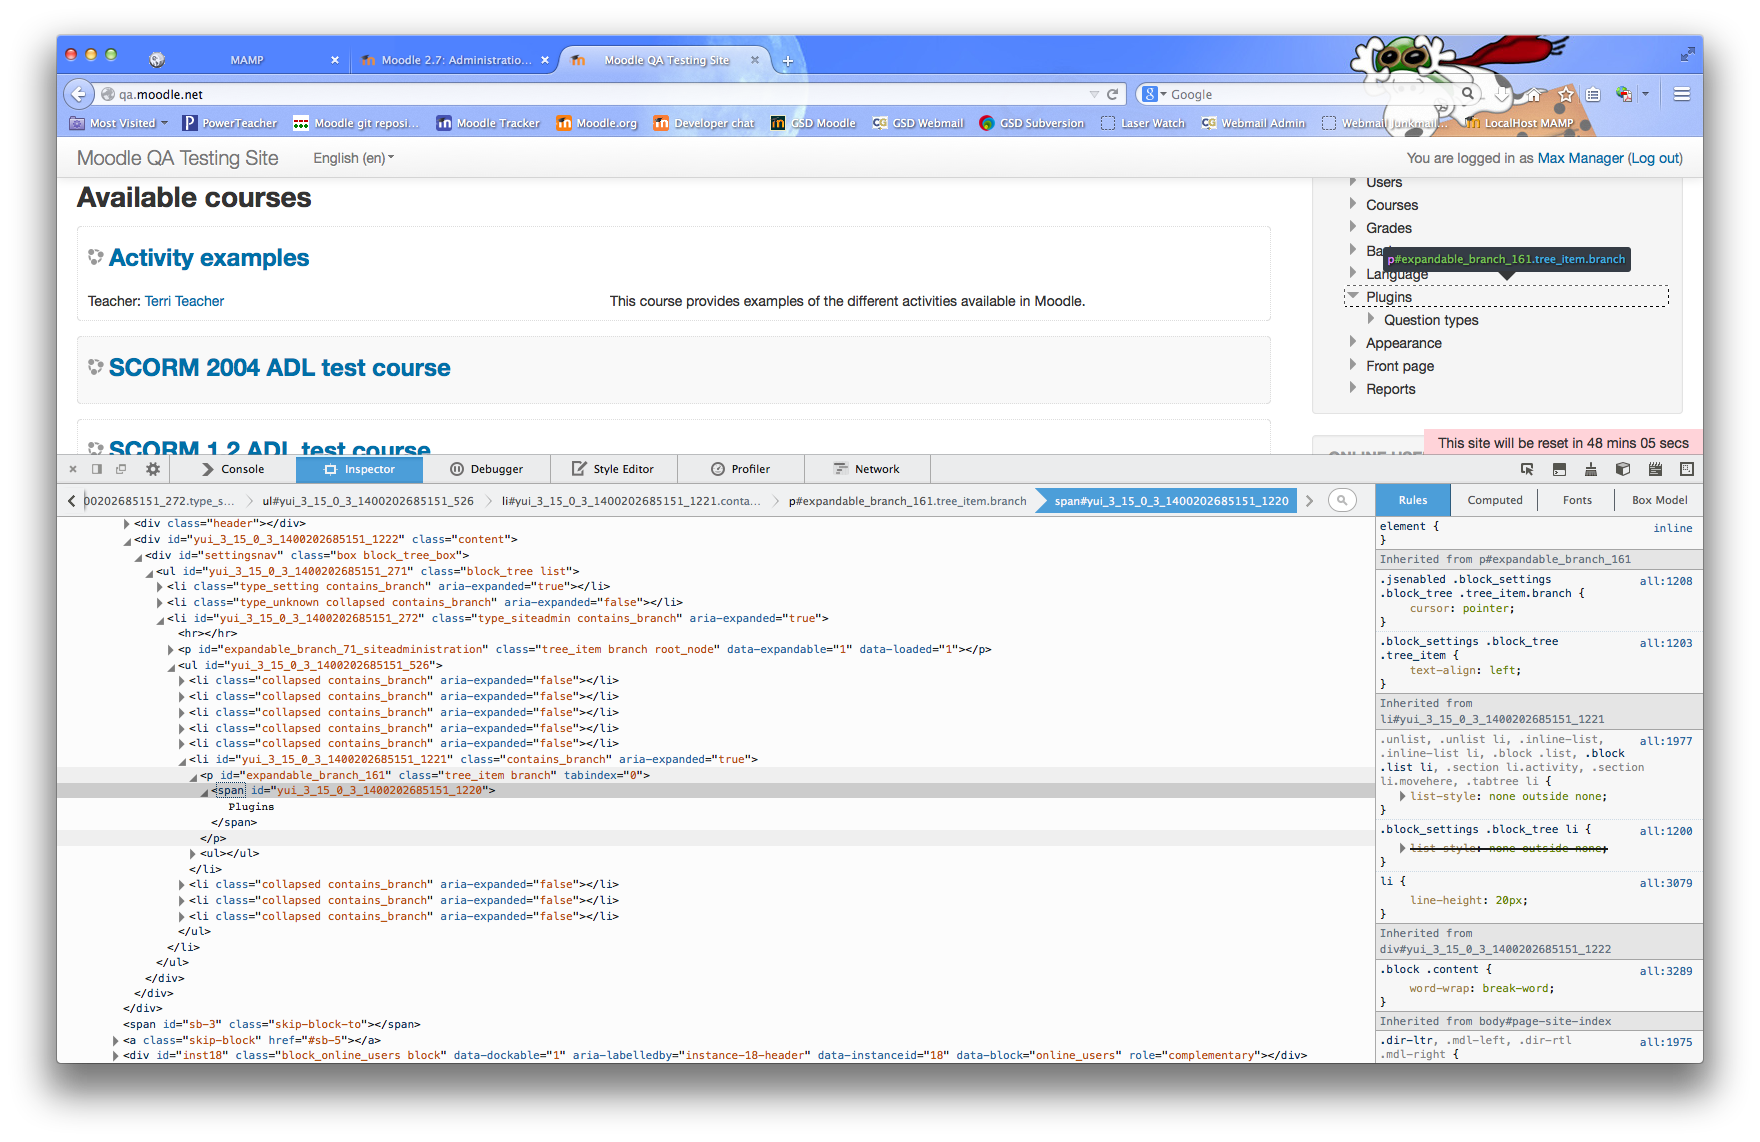Open SCORM 2004 ADL test course
Image resolution: width=1760 pixels, height=1142 pixels.
pyautogui.click(x=280, y=367)
